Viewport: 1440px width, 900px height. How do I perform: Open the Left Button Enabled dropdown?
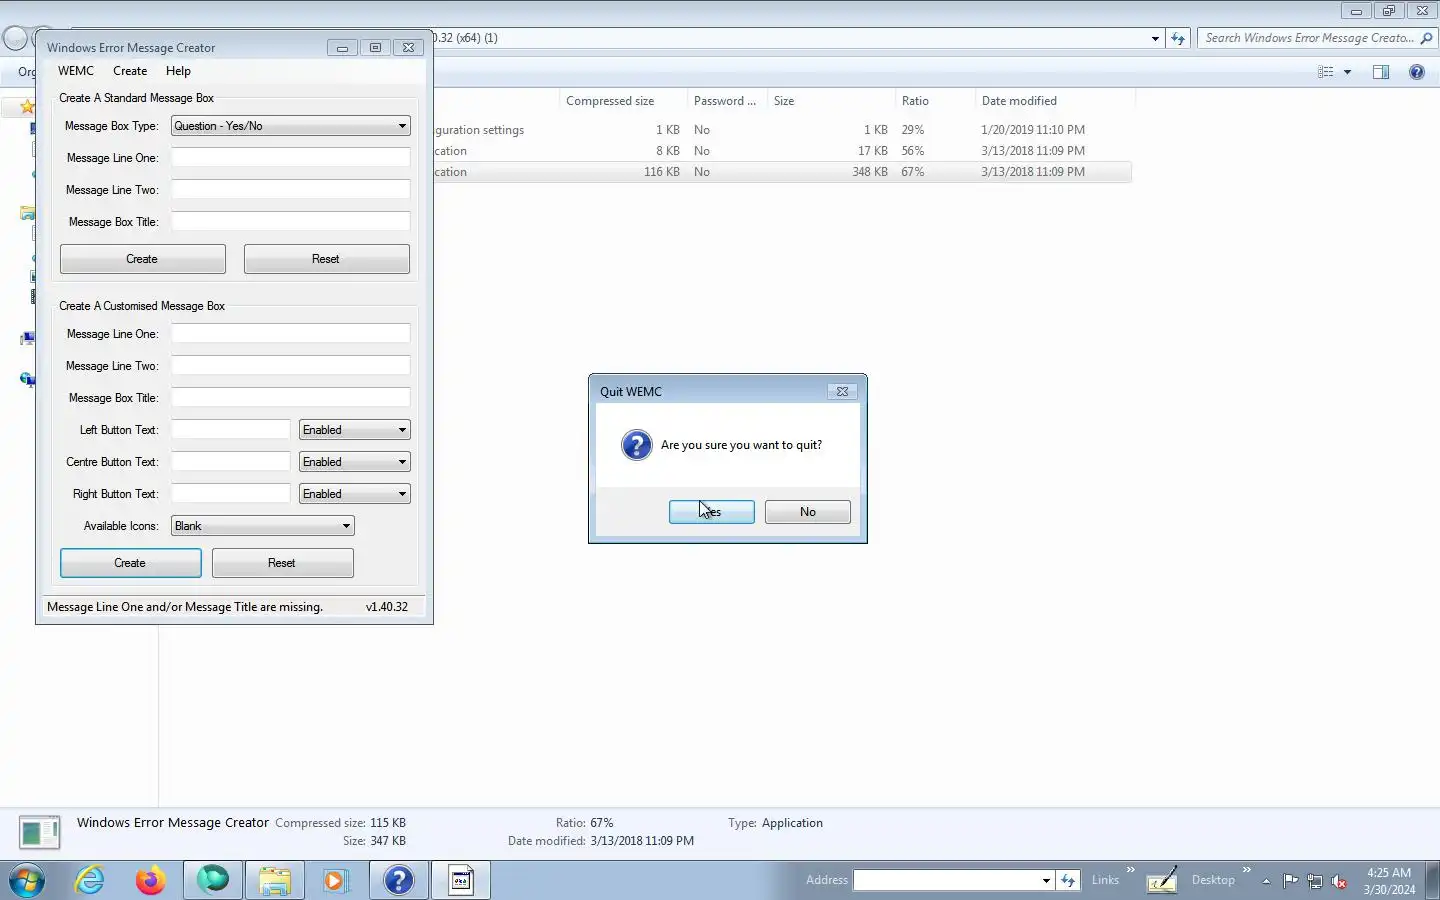tap(355, 430)
